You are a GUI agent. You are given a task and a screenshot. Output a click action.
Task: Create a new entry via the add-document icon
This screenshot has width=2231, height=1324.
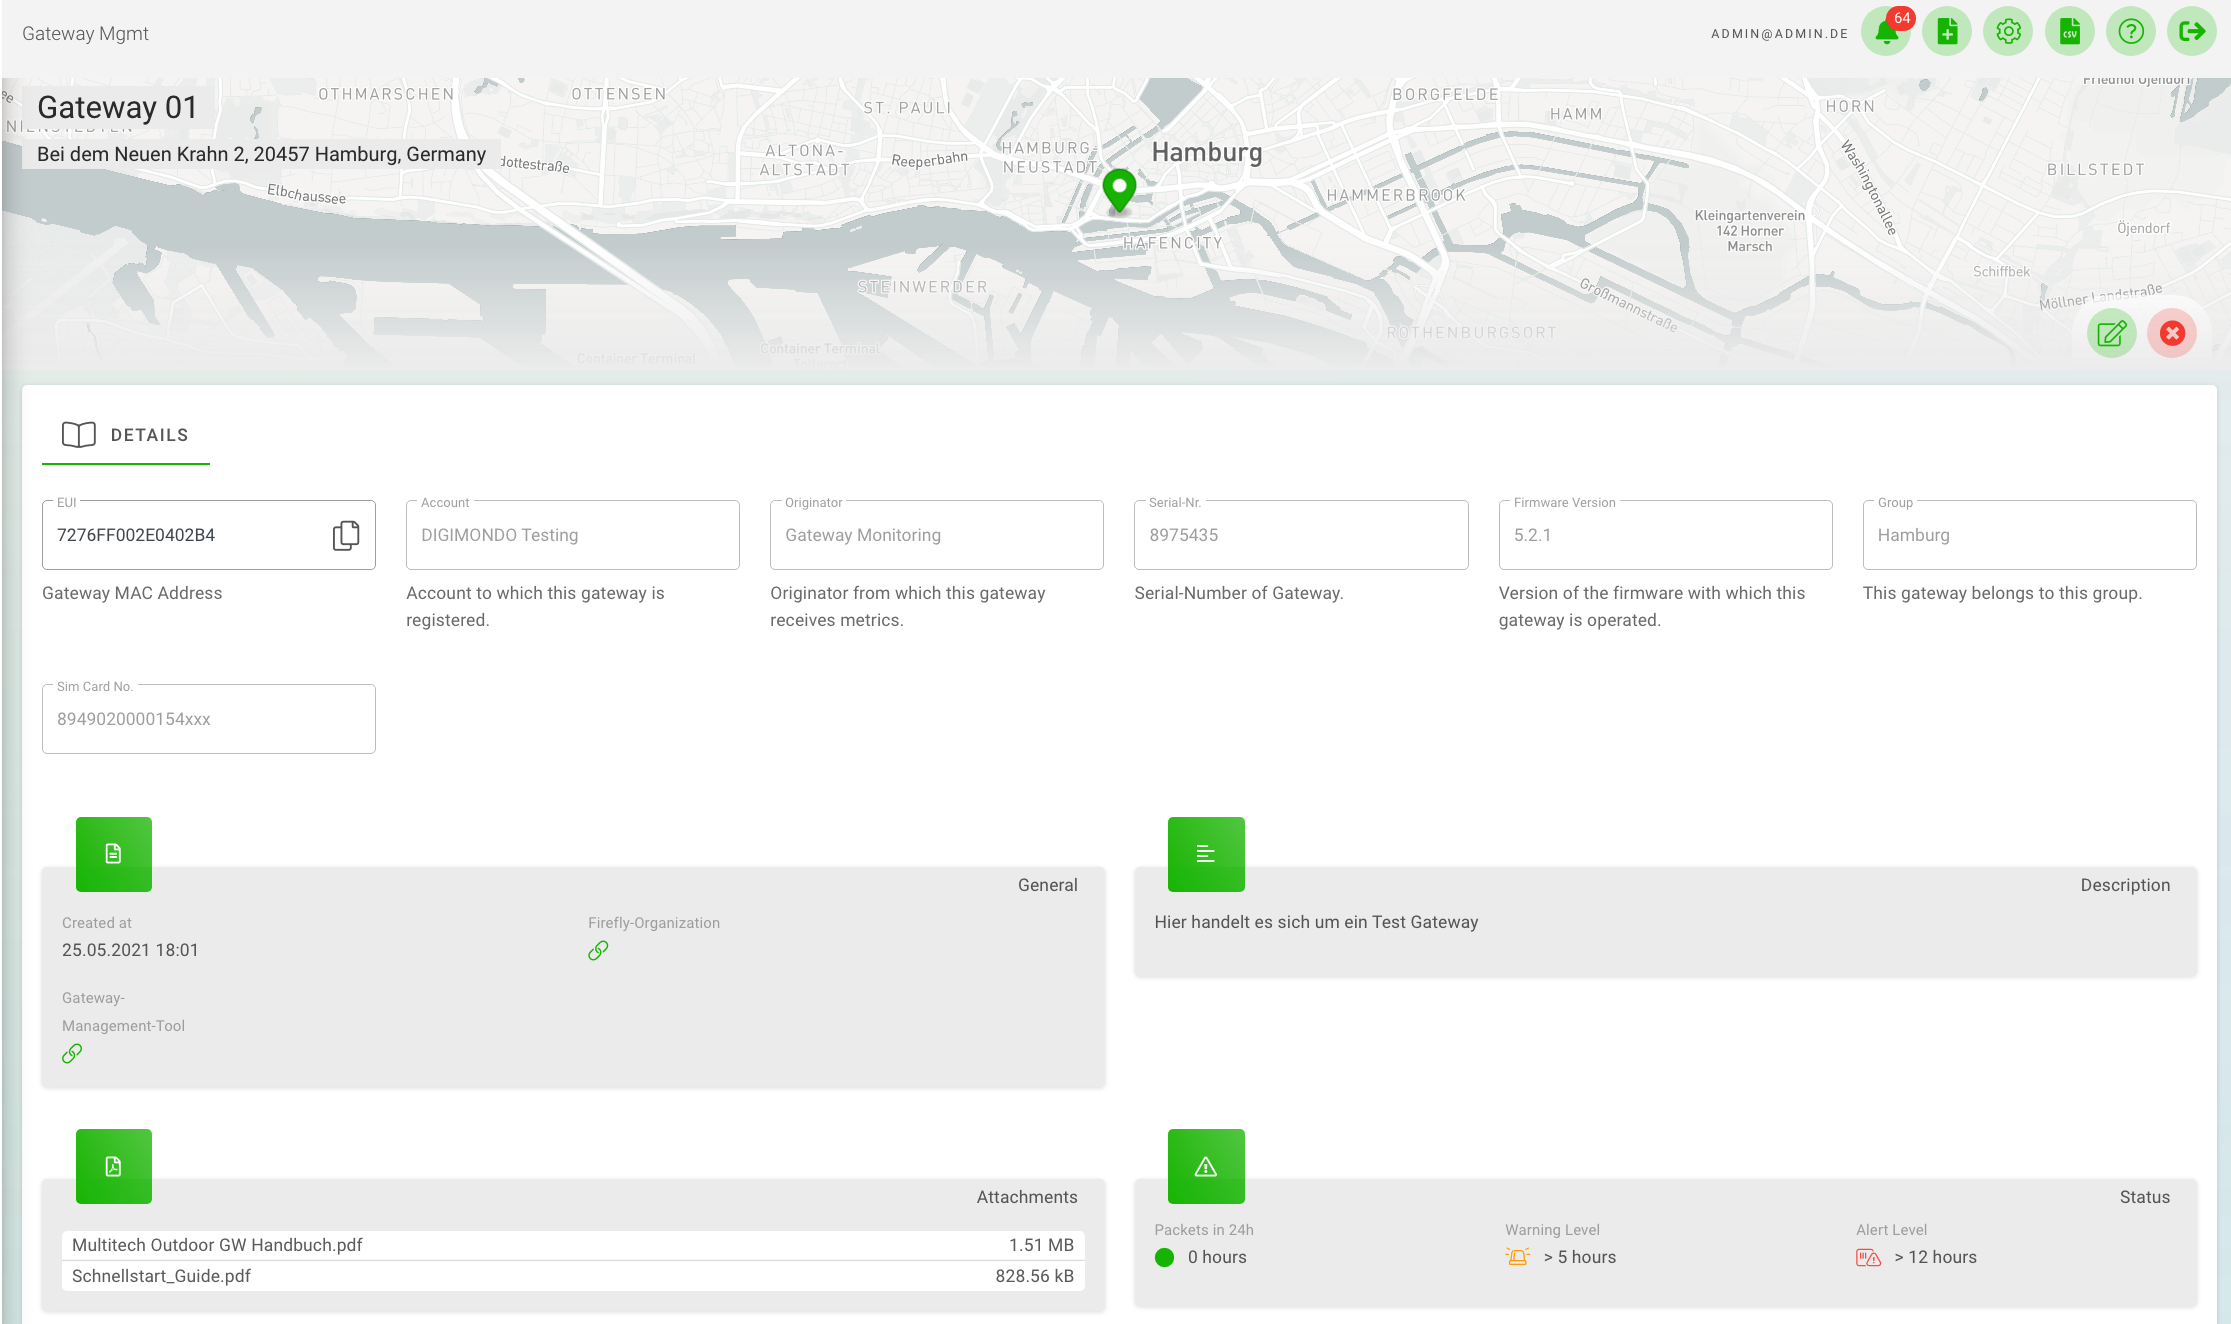pos(1948,31)
